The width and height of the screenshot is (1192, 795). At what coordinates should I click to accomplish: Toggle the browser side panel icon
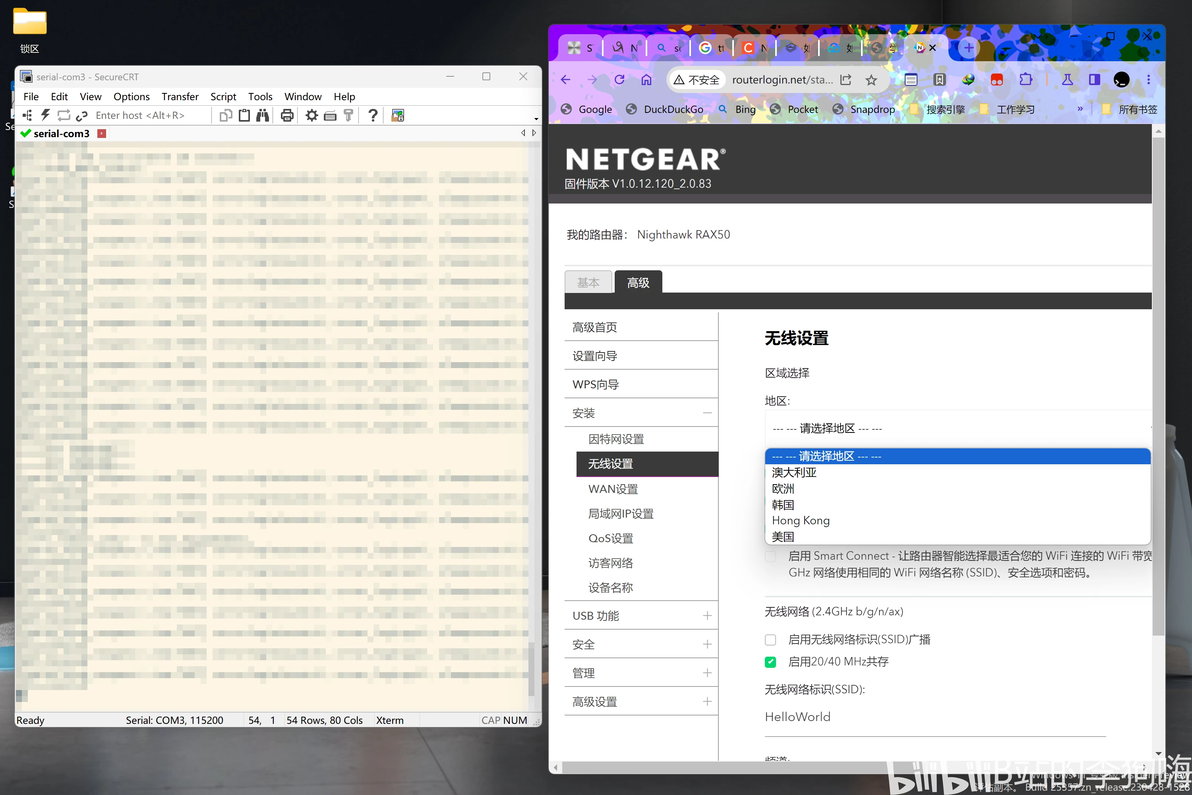pos(1094,80)
